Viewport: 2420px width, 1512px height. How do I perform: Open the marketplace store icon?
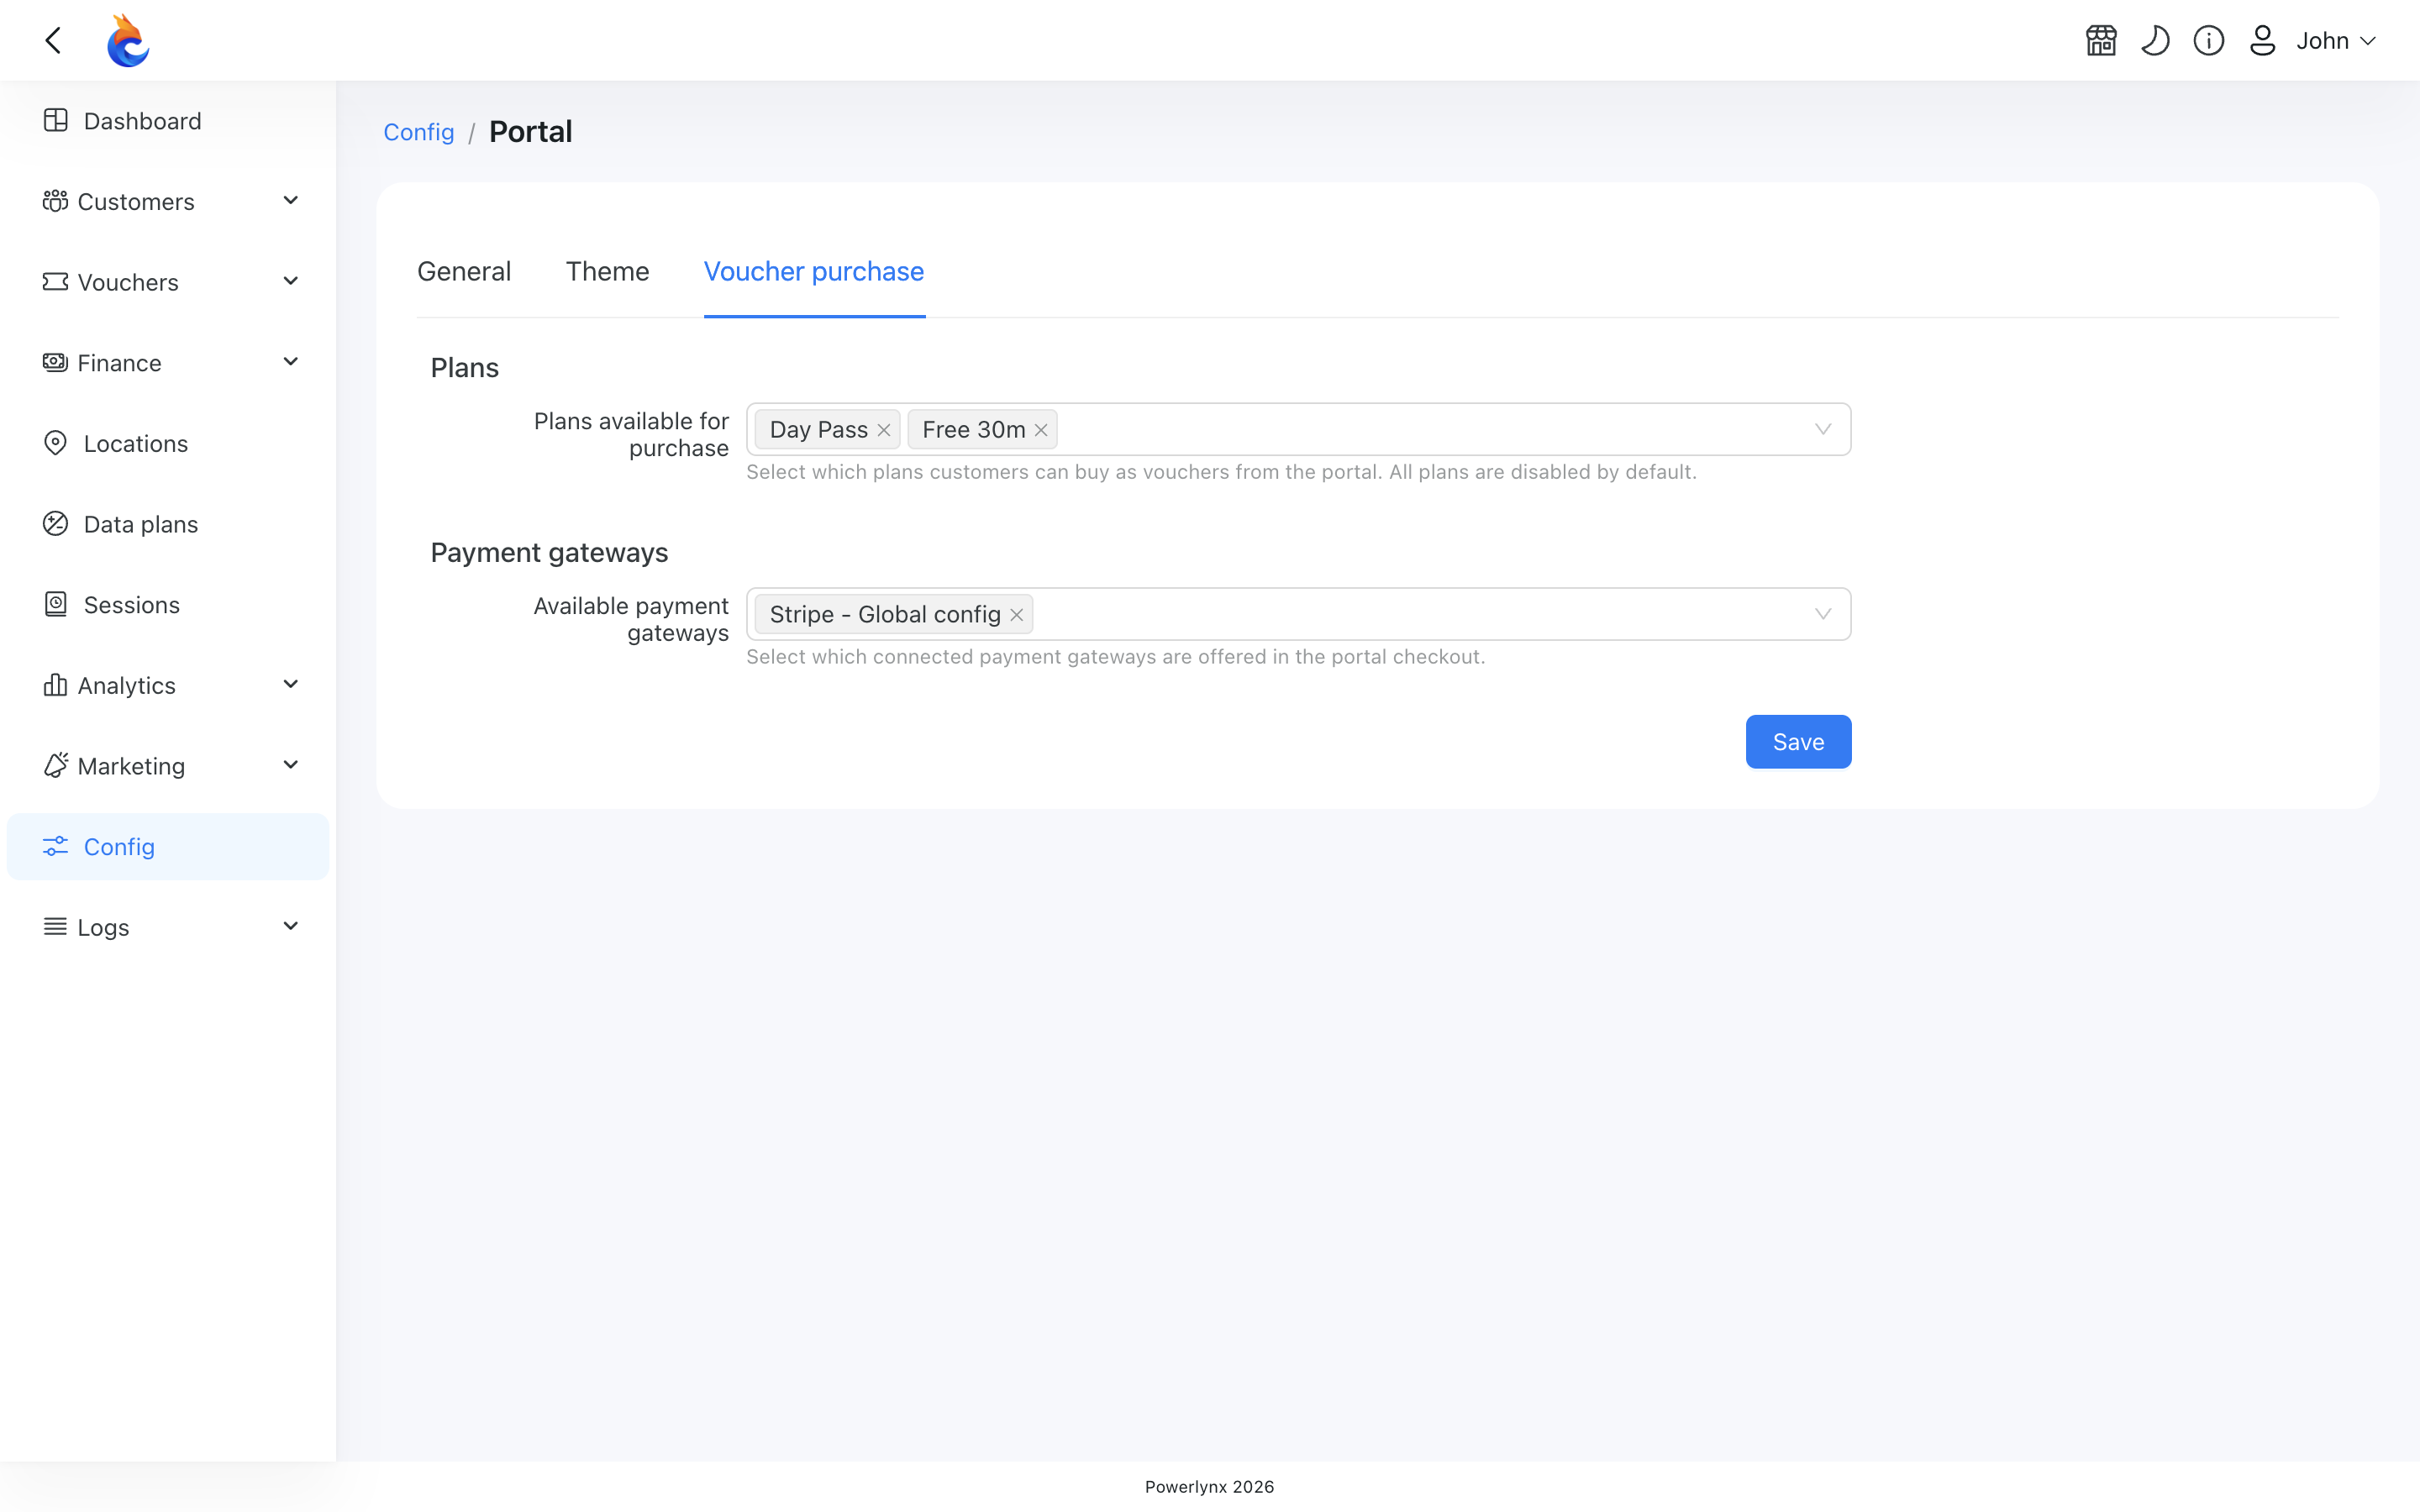[x=2101, y=40]
